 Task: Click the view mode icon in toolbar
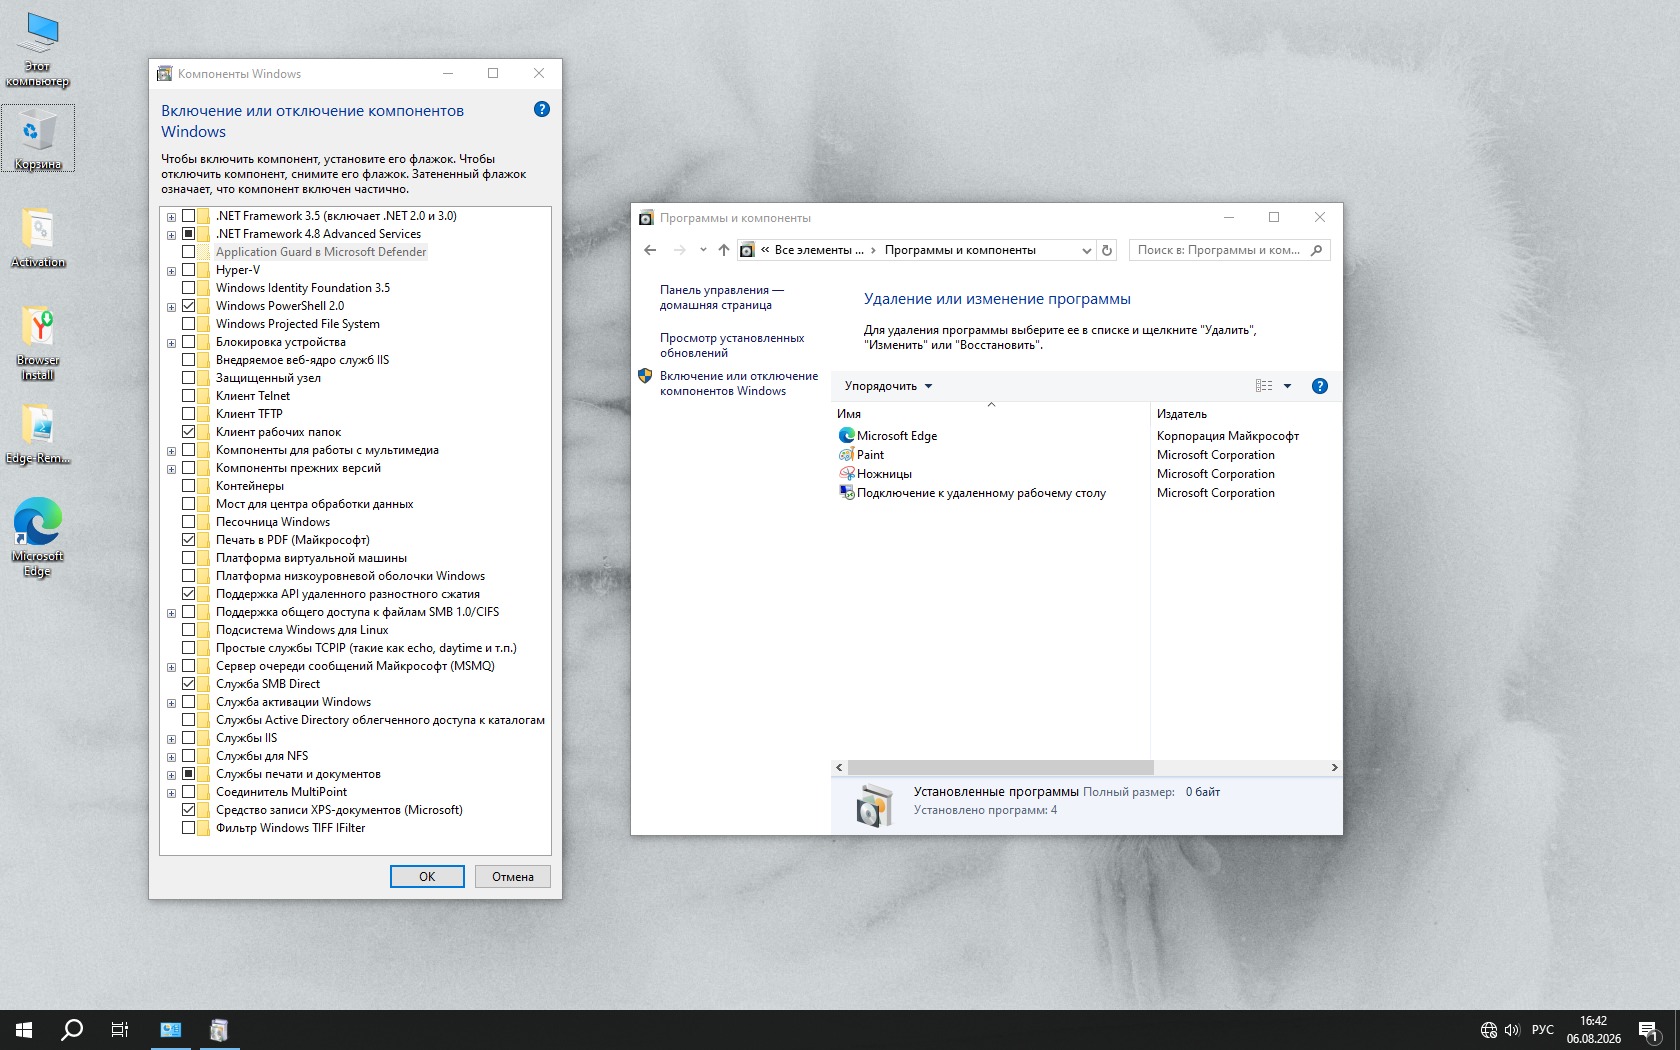pyautogui.click(x=1264, y=386)
